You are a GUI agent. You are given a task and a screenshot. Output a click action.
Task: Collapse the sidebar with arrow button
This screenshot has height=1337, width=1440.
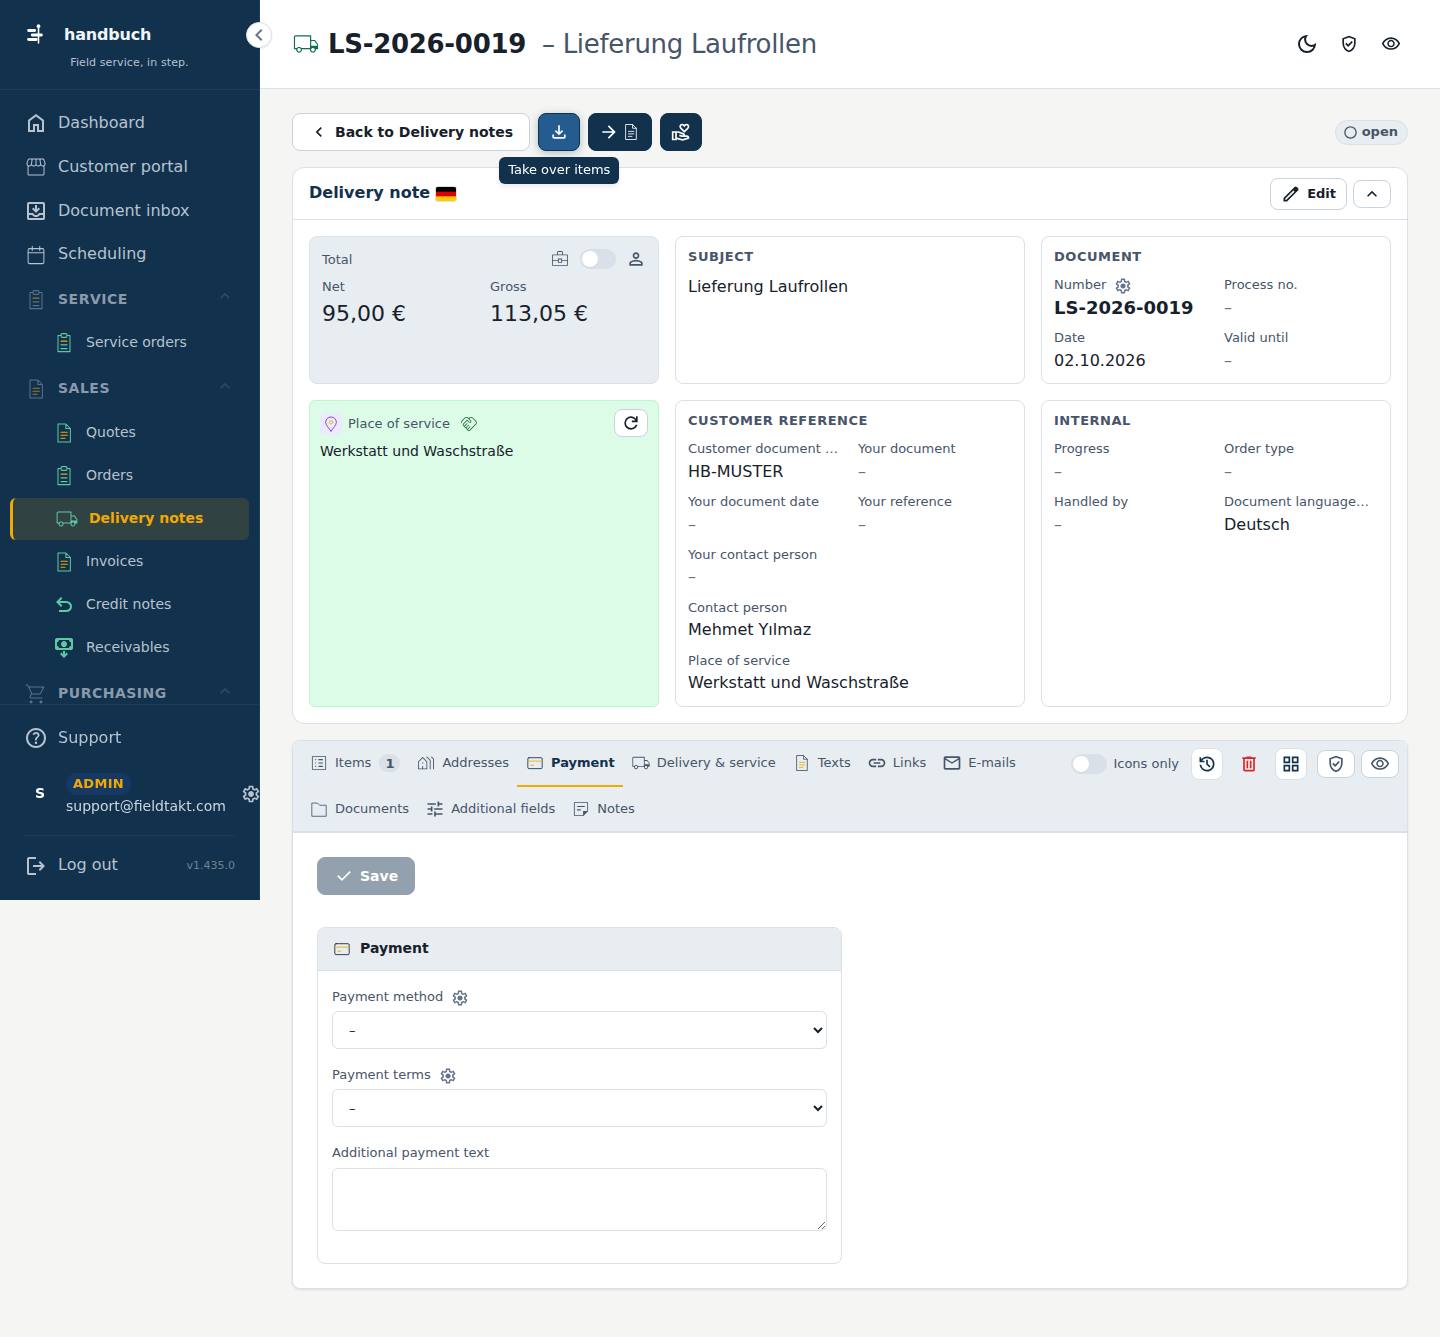(x=259, y=35)
